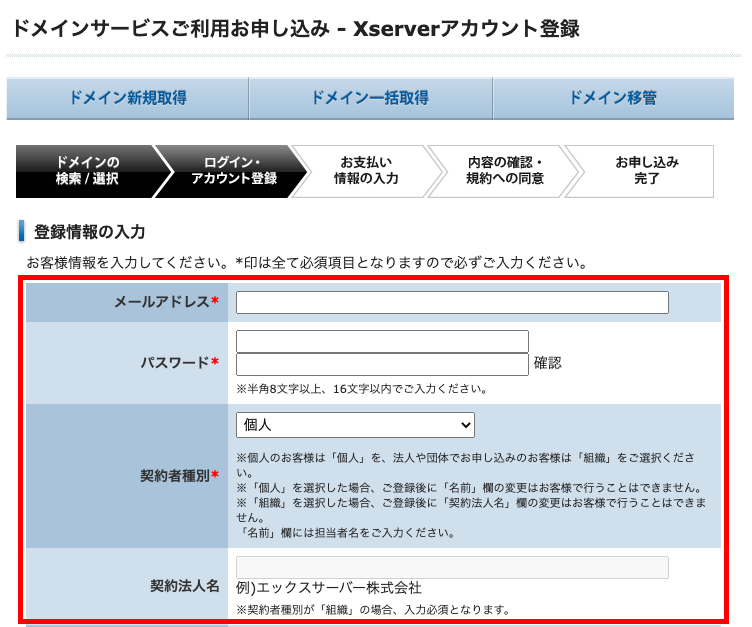Click the password 確認 input box
This screenshot has height=627, width=752.
click(x=382, y=364)
